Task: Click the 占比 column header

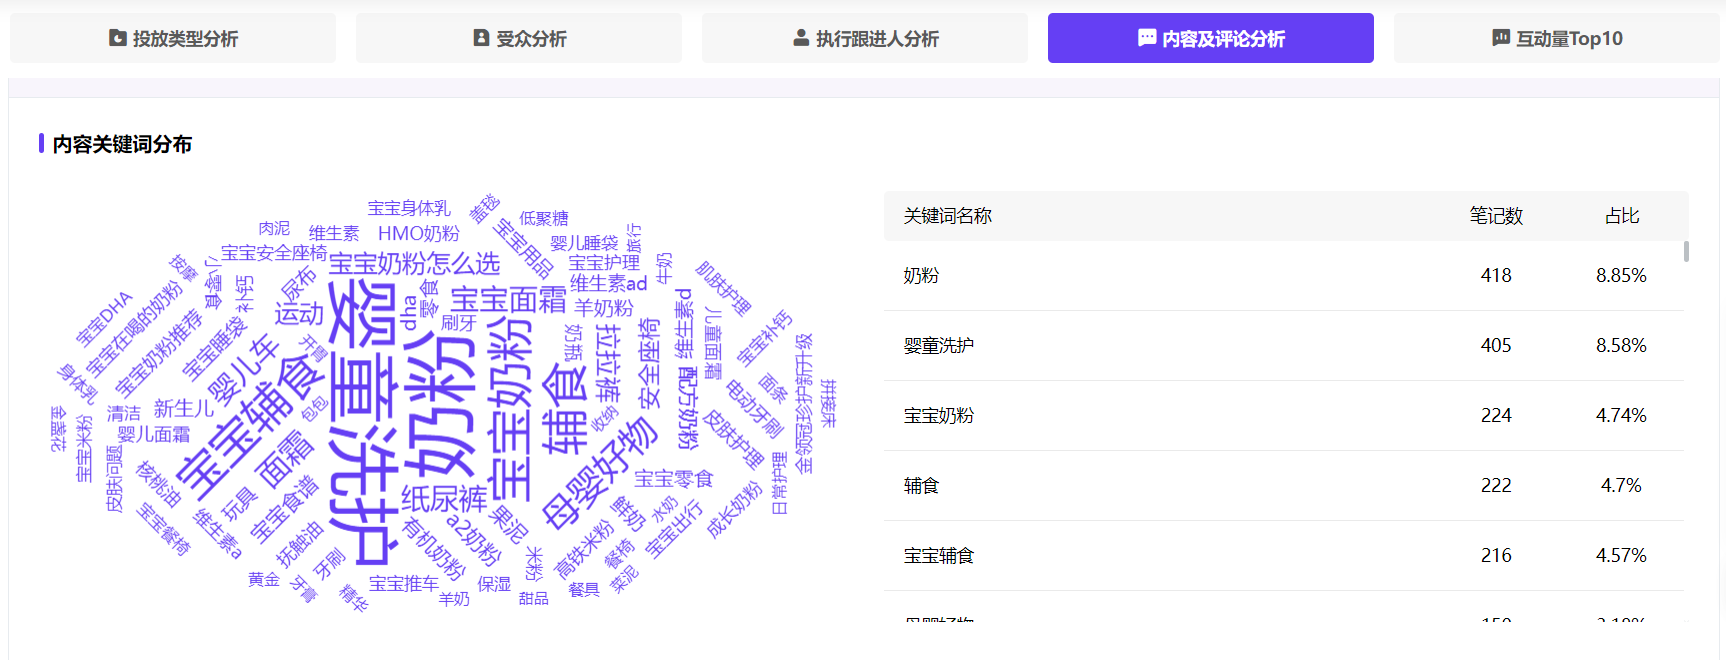Action: [x=1621, y=216]
